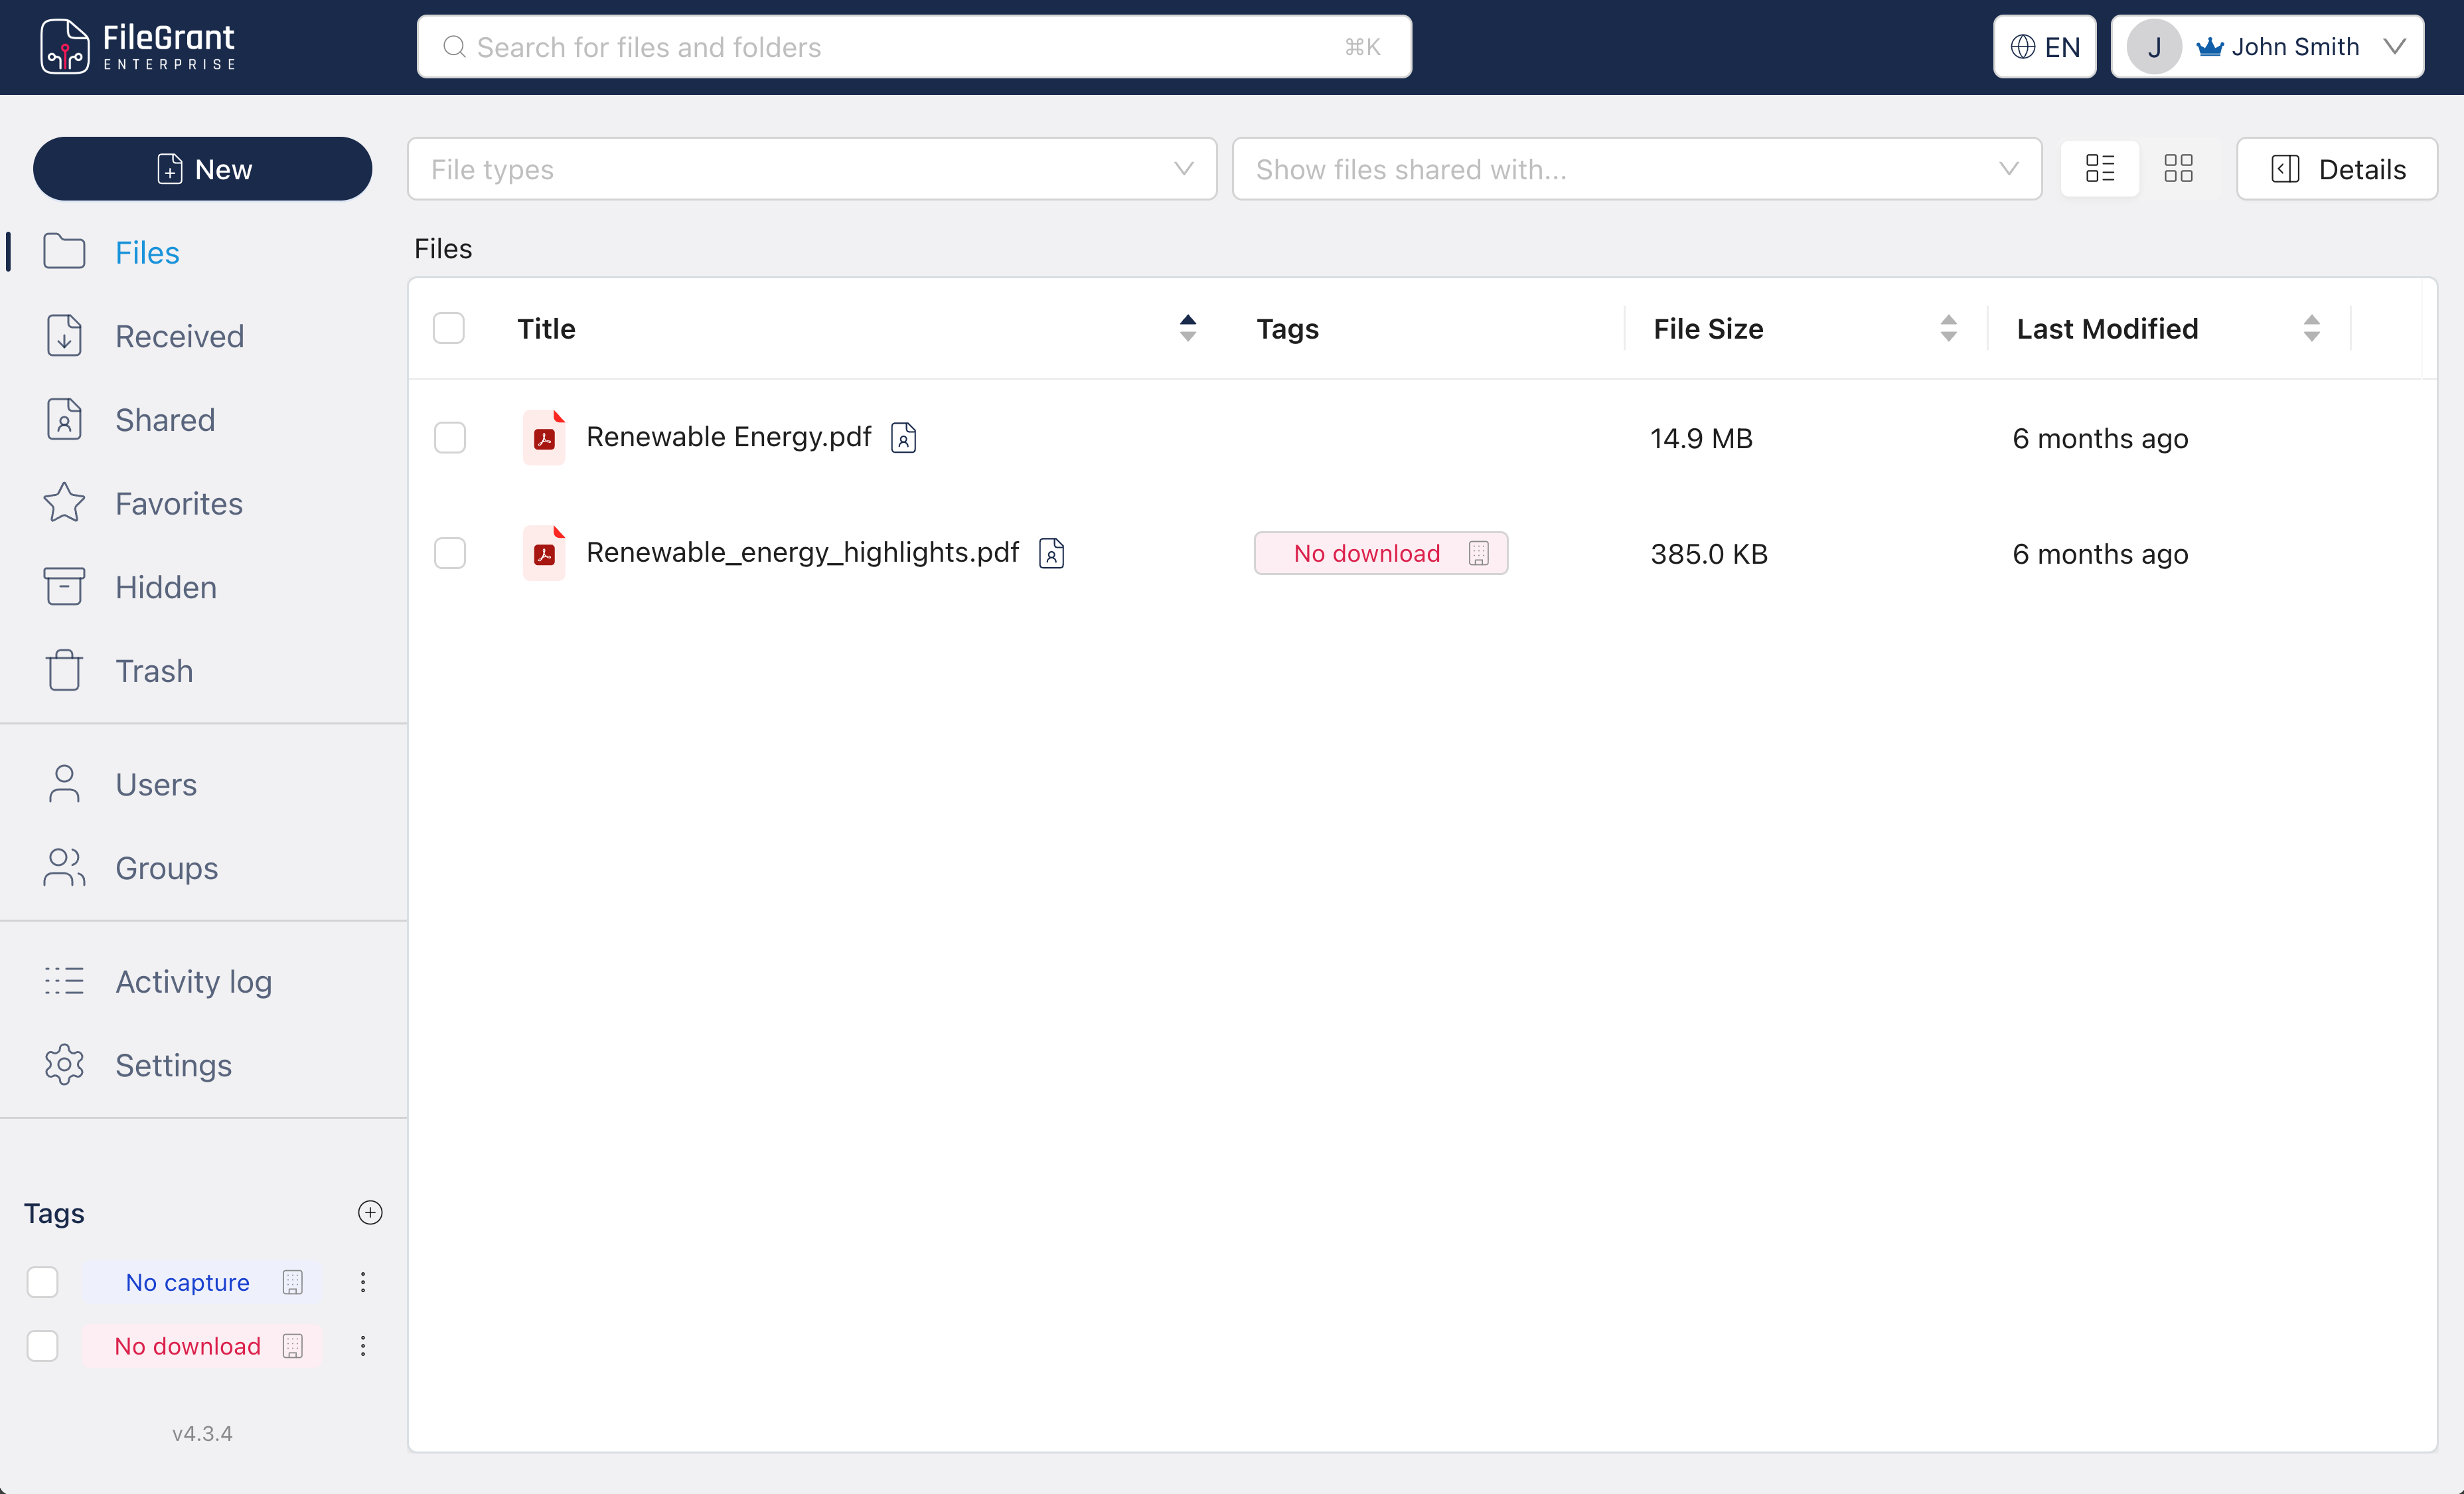
Task: Open sharing info icon next to Renewable Energy.pdf
Action: tap(903, 437)
